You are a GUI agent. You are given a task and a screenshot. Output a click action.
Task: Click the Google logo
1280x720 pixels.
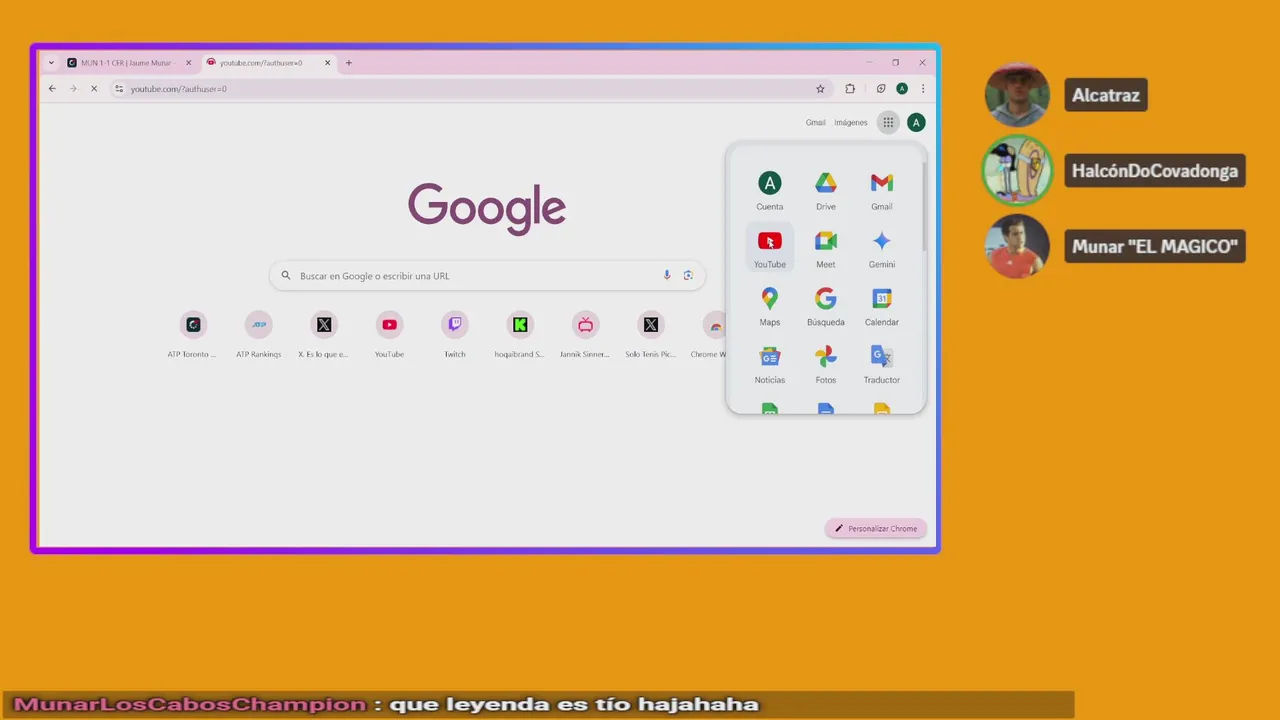(487, 208)
